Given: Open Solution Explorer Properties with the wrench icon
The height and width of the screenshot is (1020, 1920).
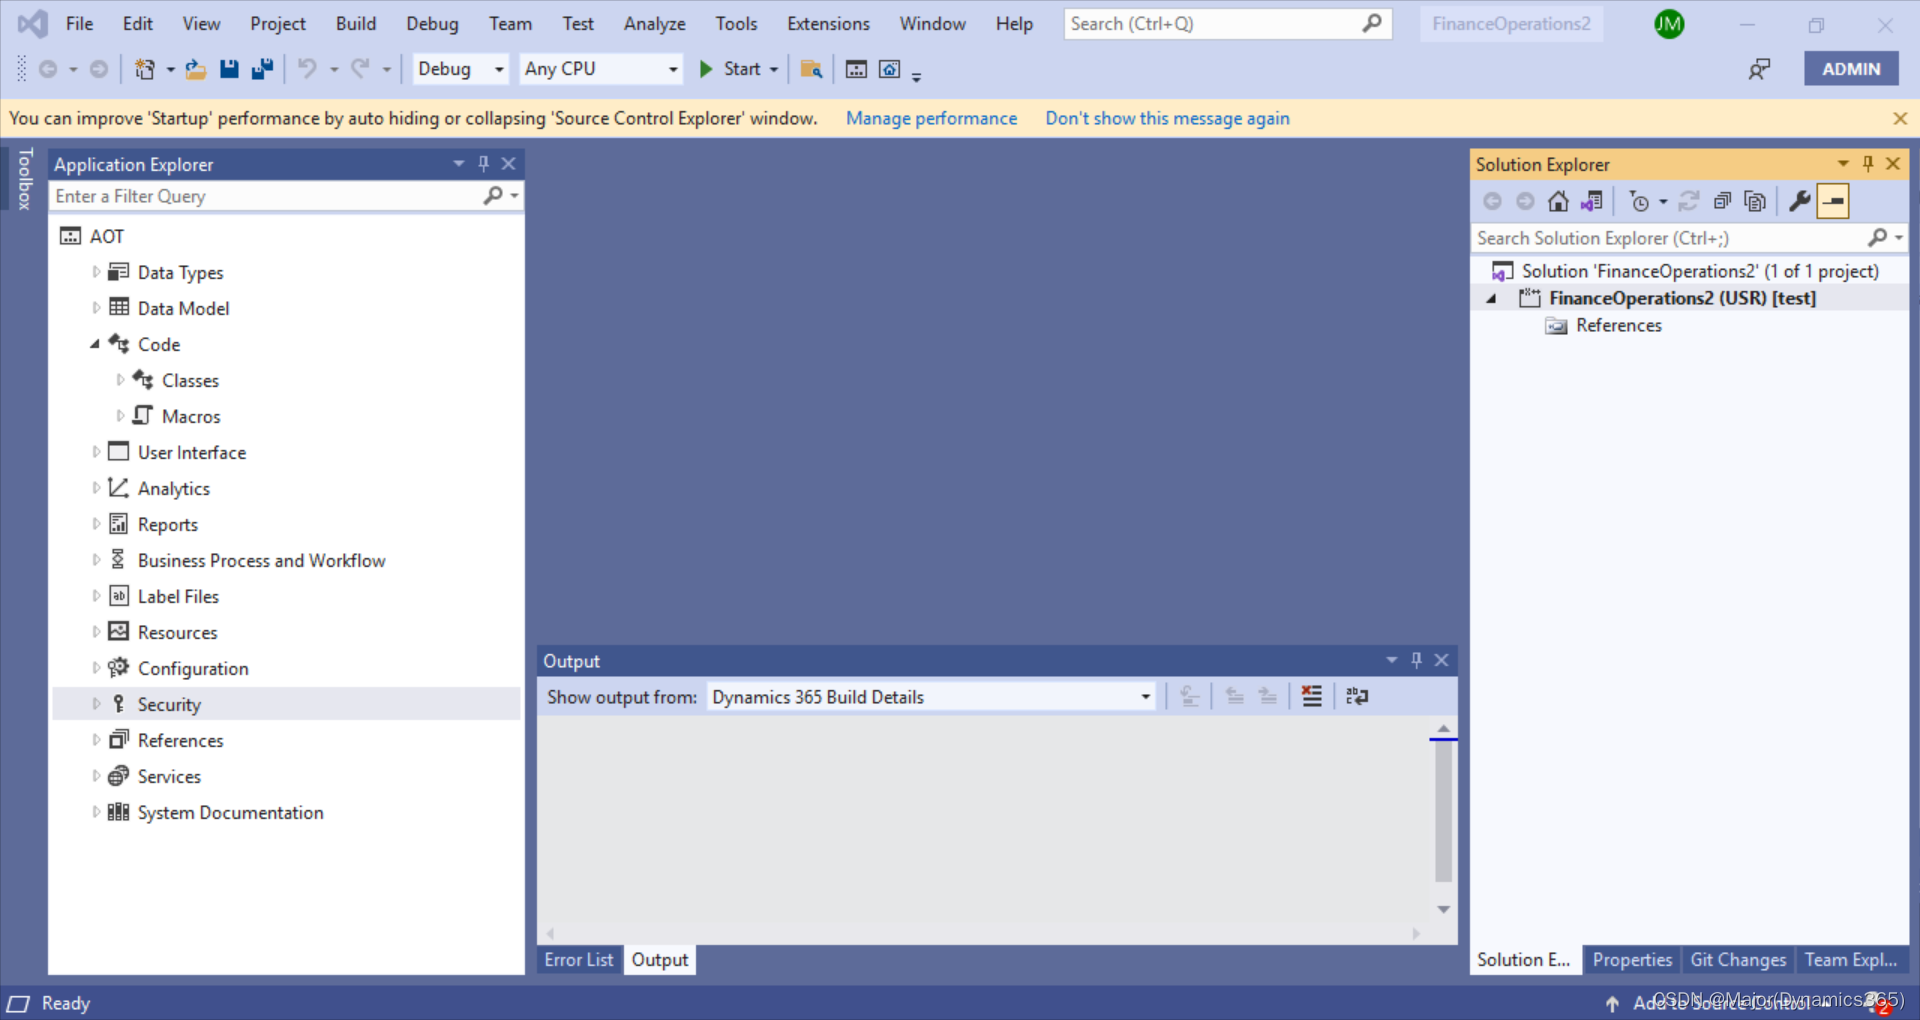Looking at the screenshot, I should [1798, 200].
